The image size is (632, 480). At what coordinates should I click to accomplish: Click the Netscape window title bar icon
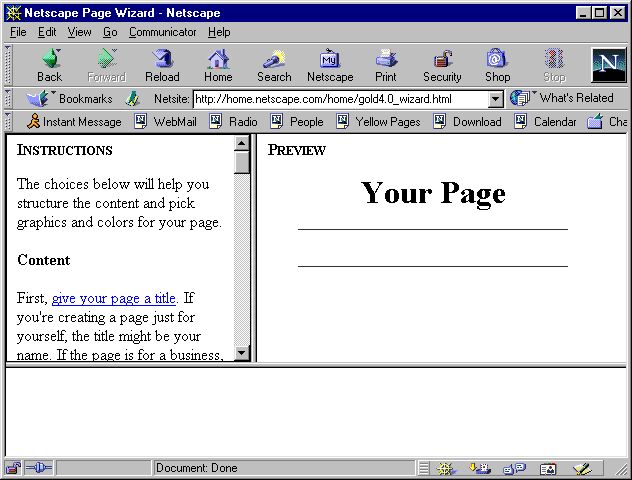pyautogui.click(x=13, y=13)
